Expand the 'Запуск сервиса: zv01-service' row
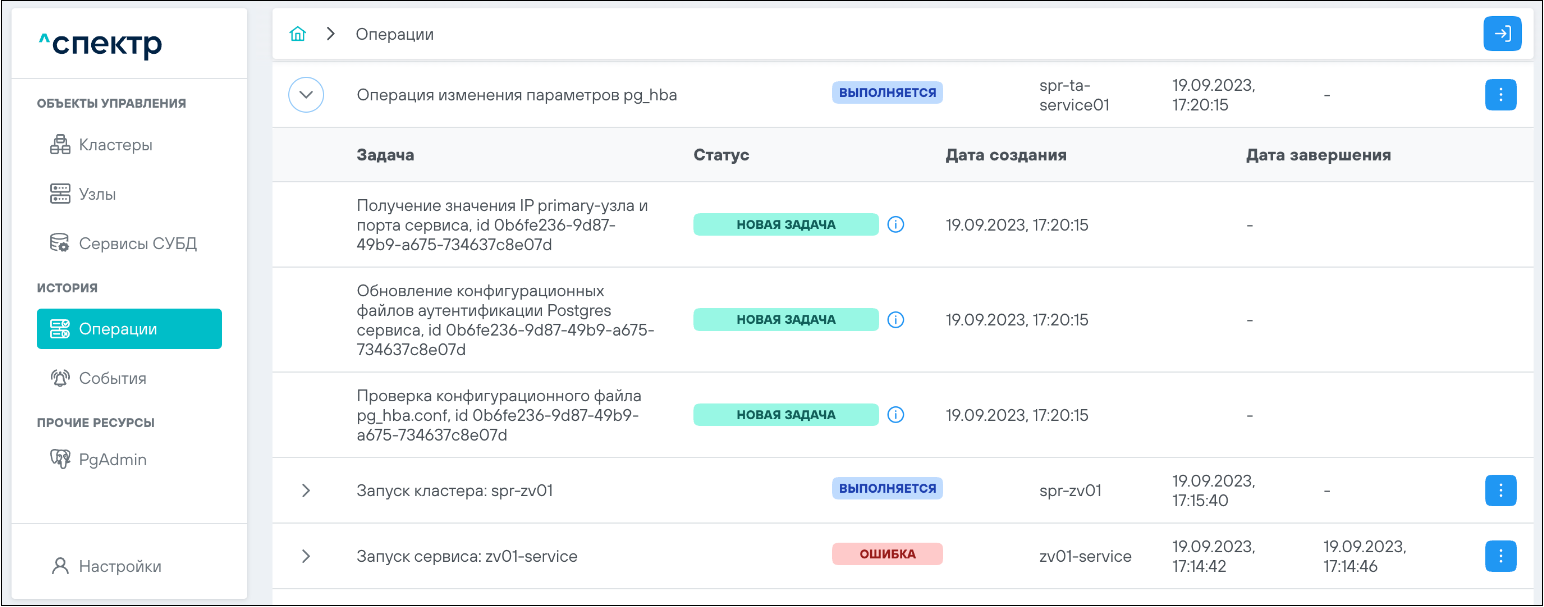The height and width of the screenshot is (607, 1544). coord(306,555)
